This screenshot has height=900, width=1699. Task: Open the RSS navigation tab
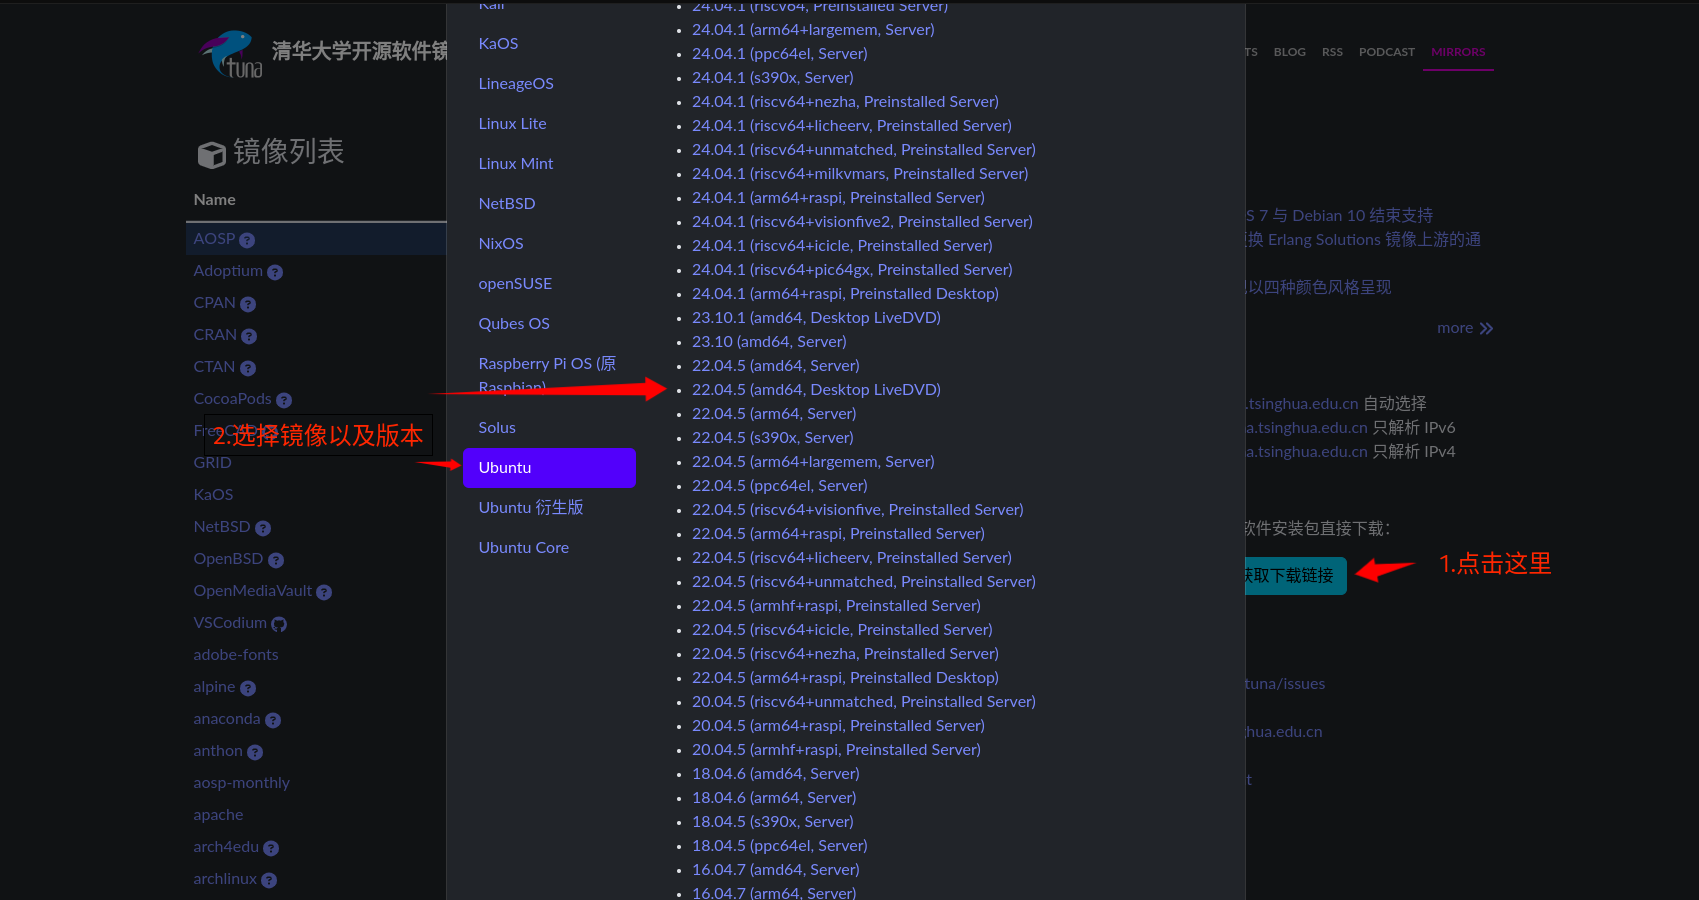pos(1332,52)
